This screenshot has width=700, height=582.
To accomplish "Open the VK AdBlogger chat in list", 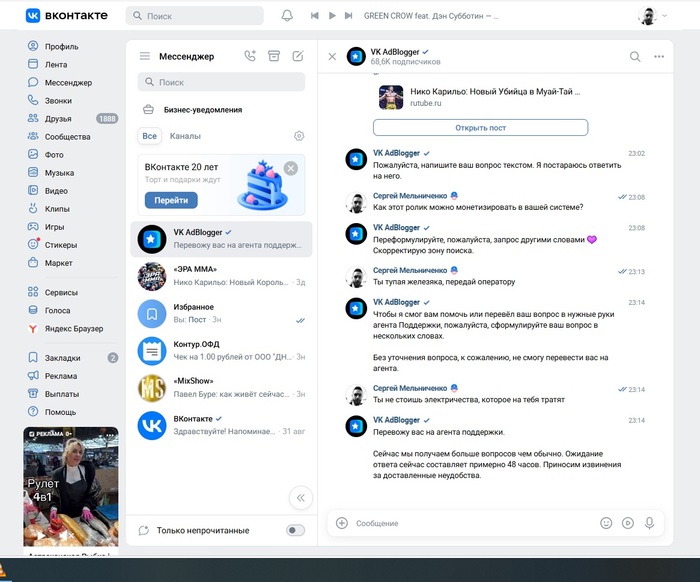I will tap(221, 239).
